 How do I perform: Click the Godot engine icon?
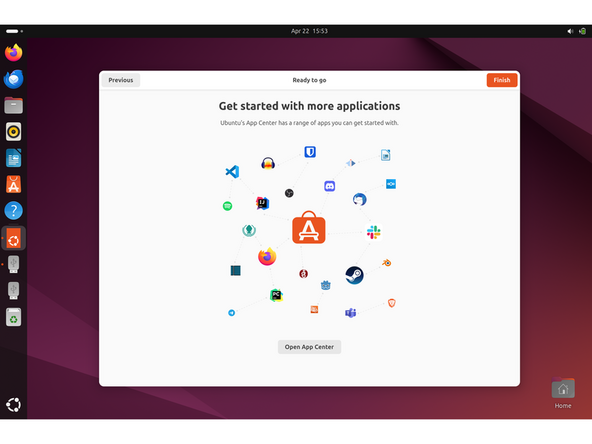pyautogui.click(x=325, y=285)
